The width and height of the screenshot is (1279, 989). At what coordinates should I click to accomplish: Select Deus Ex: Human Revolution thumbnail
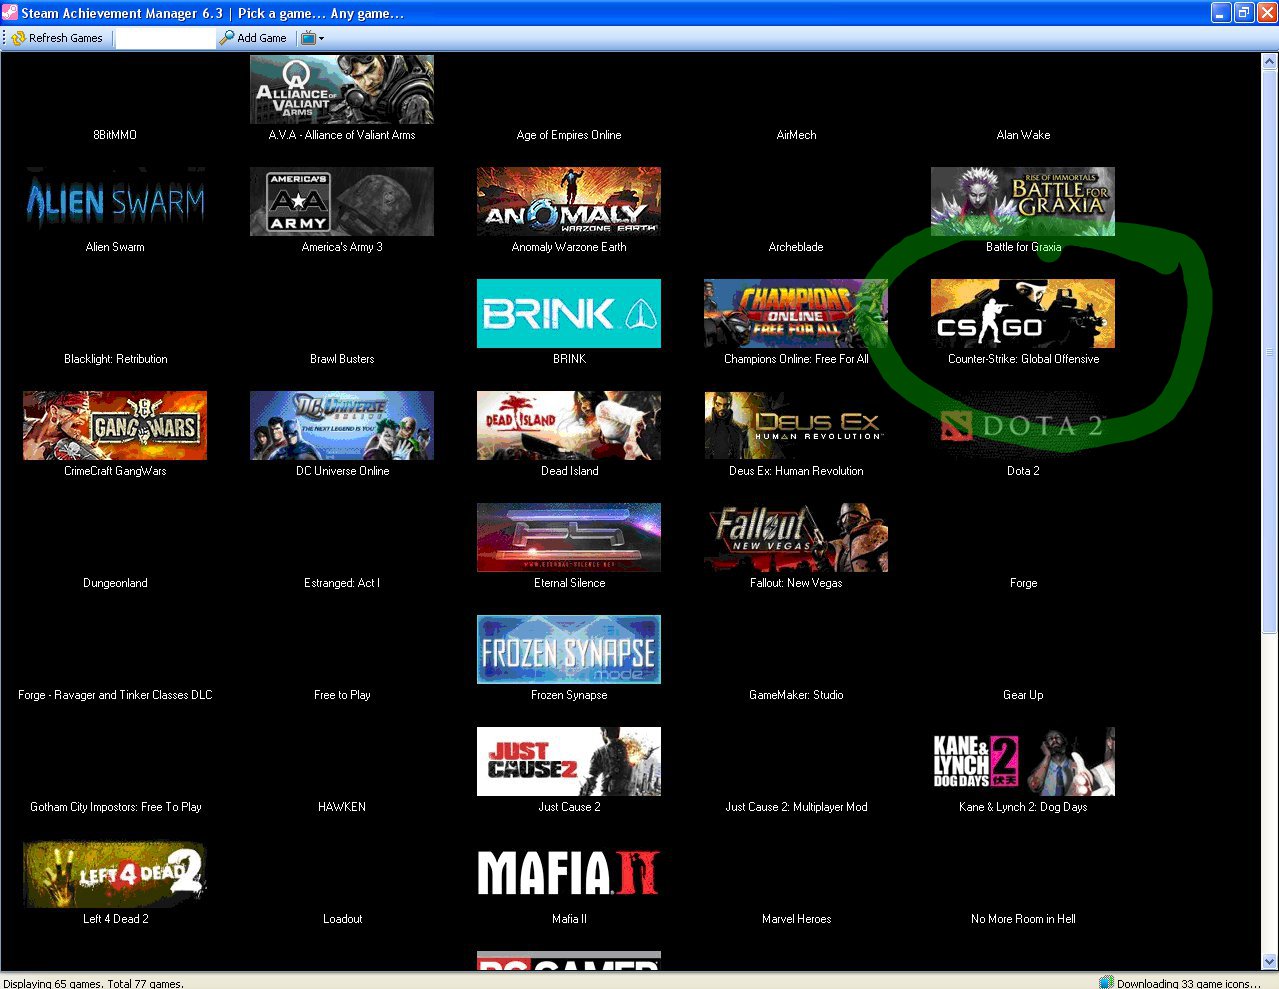(x=796, y=425)
